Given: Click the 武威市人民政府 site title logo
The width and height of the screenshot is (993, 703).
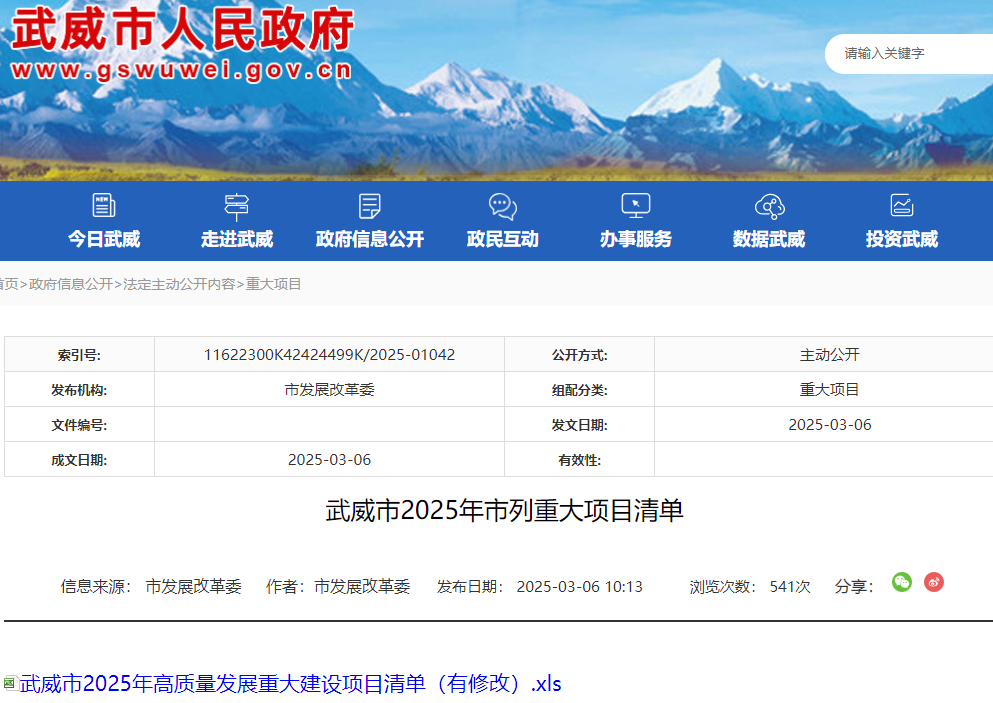Looking at the screenshot, I should pos(182,31).
